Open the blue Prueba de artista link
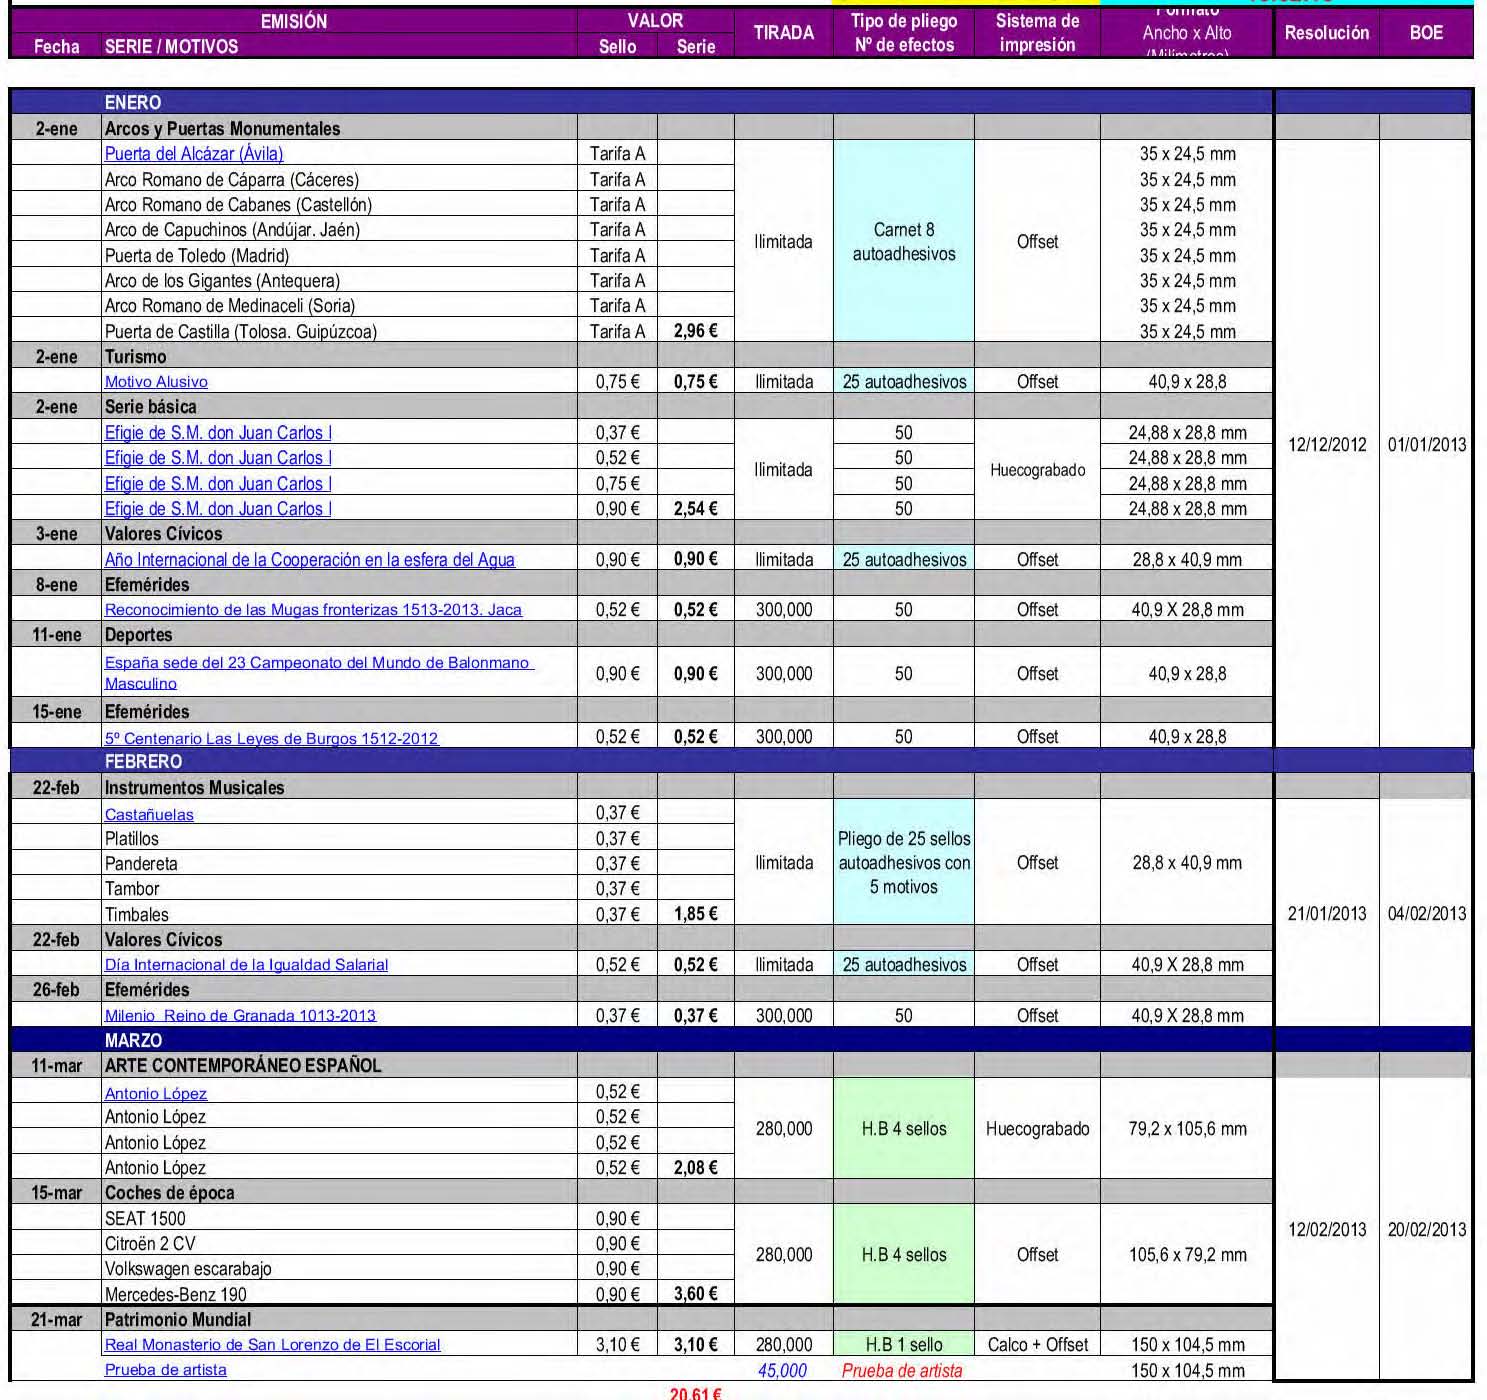1487x1400 pixels. tap(165, 1370)
